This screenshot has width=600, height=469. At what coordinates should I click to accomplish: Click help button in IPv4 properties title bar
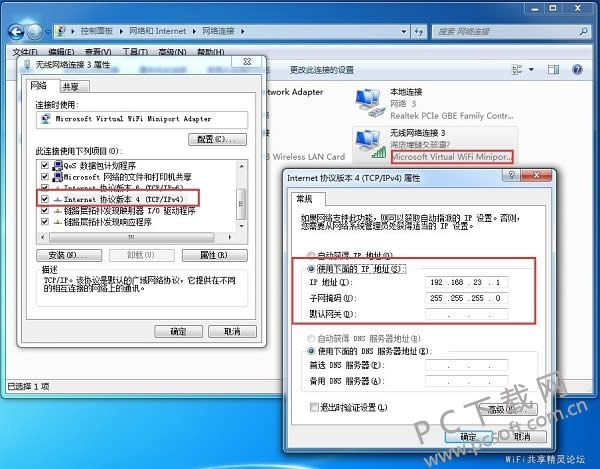[512, 175]
